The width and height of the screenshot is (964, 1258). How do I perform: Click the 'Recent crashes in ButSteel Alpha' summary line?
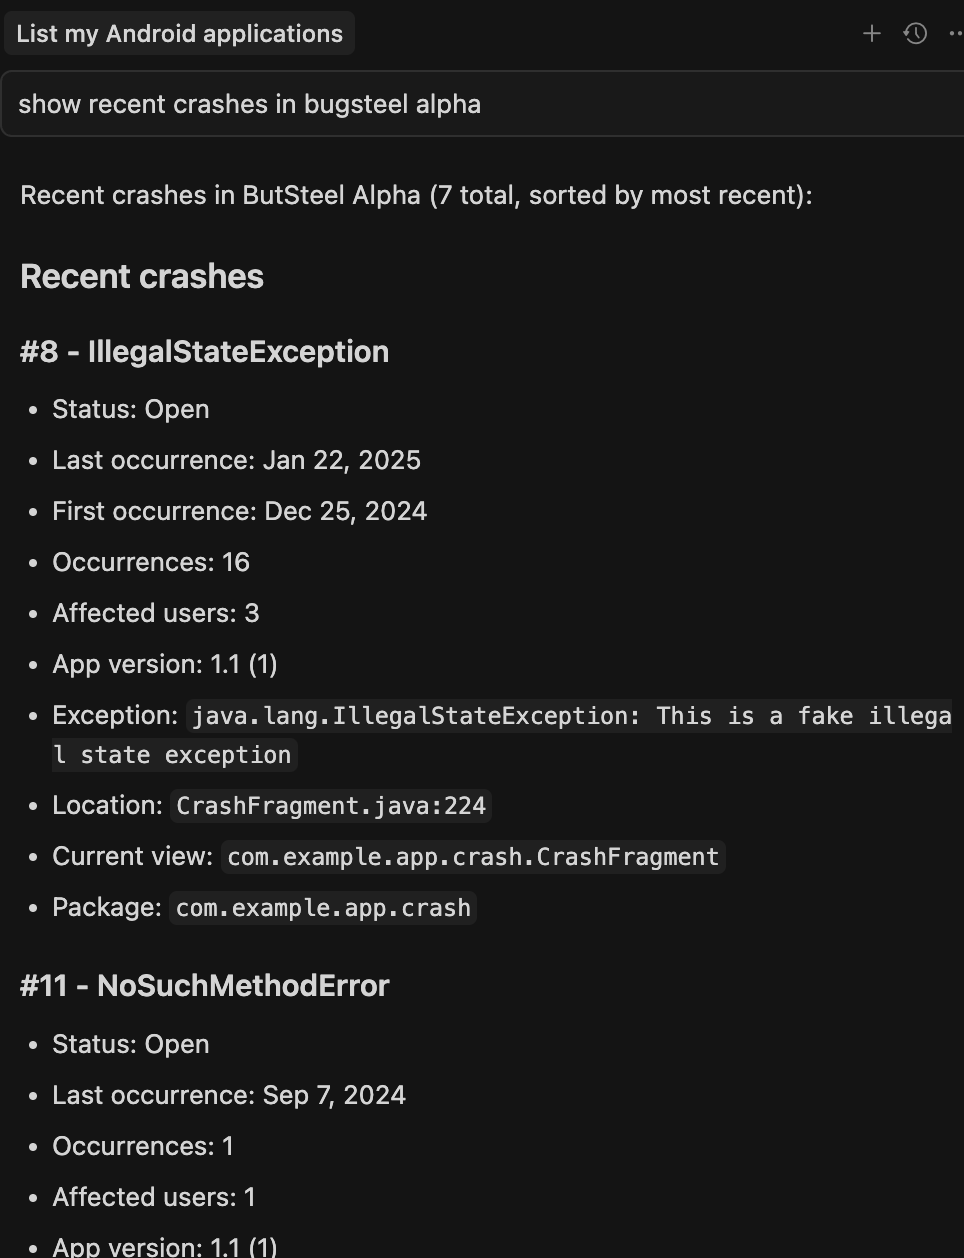(x=415, y=195)
